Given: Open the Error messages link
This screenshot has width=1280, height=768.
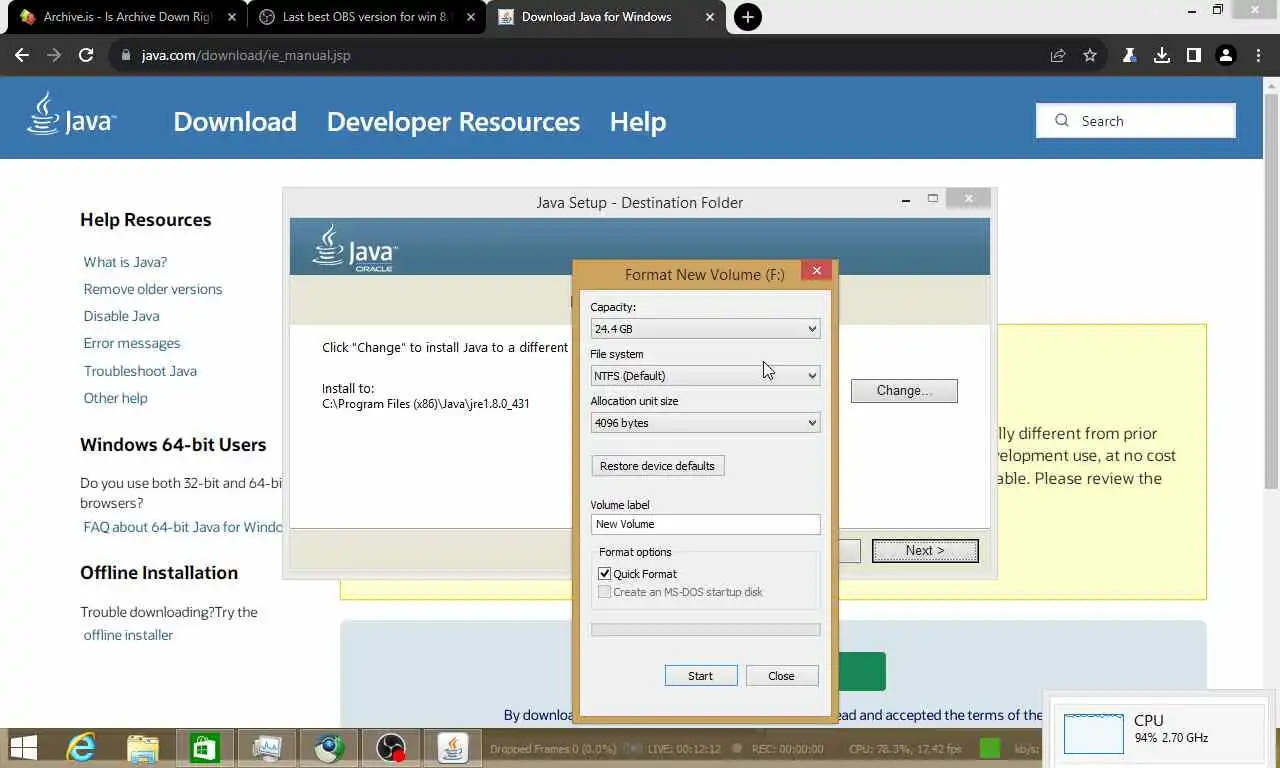Looking at the screenshot, I should click(x=132, y=343).
